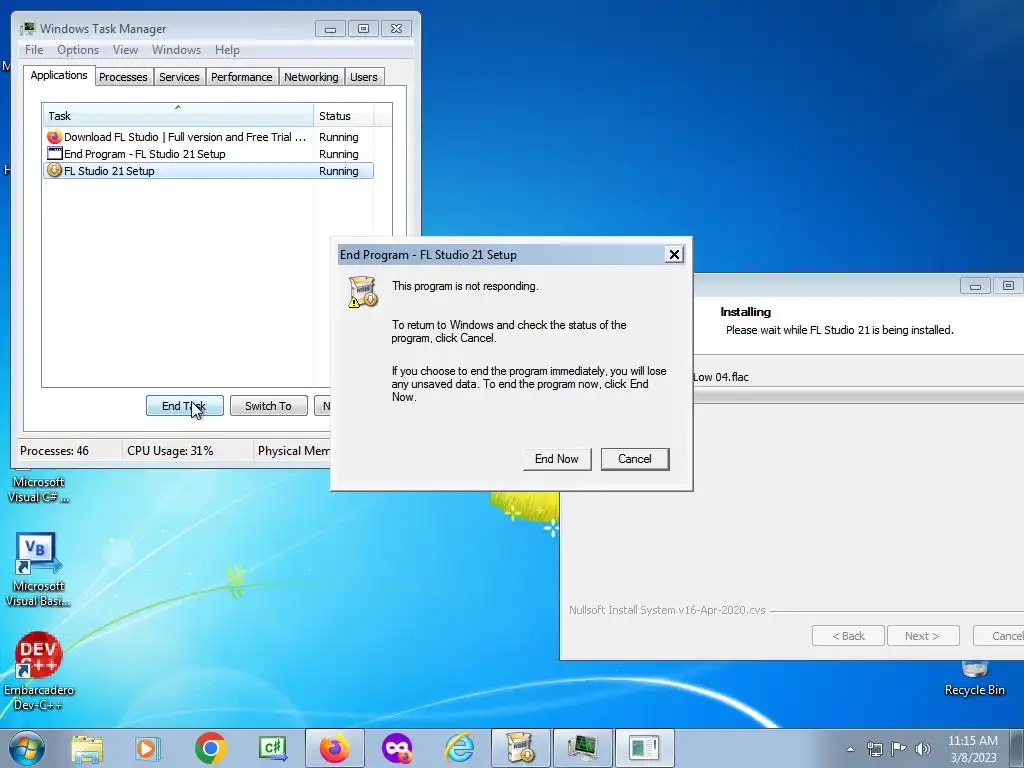This screenshot has height=768, width=1024.
Task: Switch to the Users tab
Action: pyautogui.click(x=364, y=77)
